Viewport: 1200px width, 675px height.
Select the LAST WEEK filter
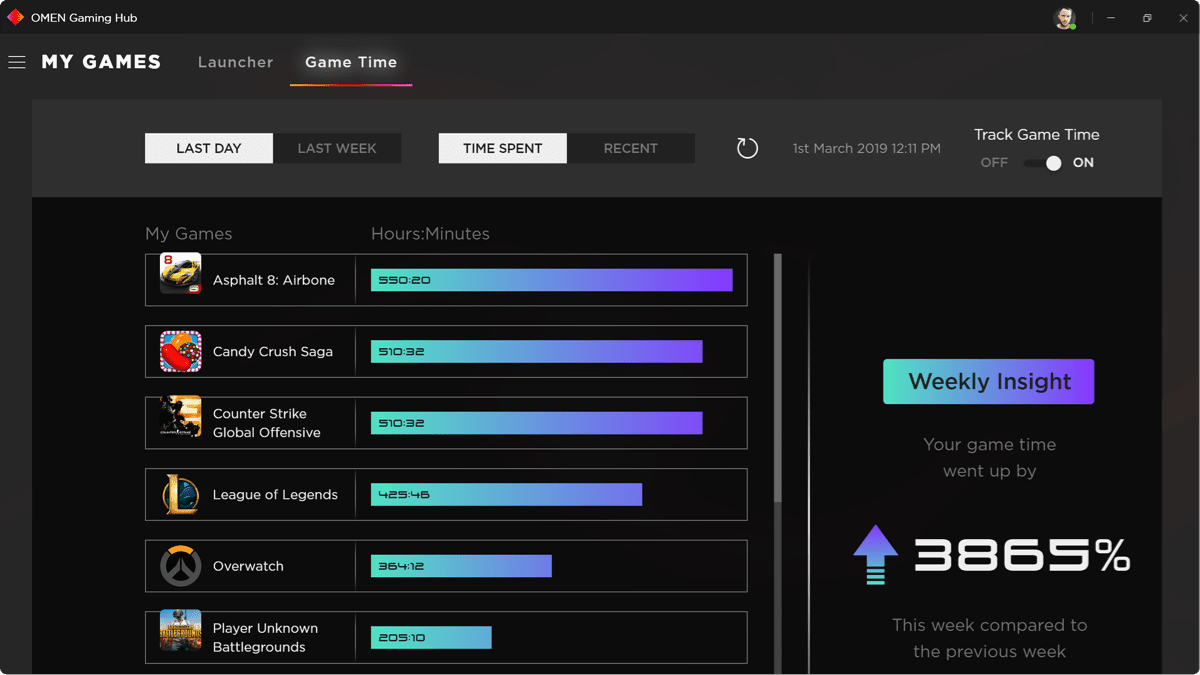pyautogui.click(x=337, y=148)
